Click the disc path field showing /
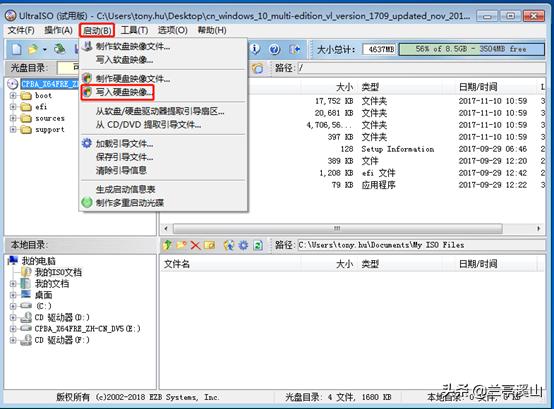The width and height of the screenshot is (554, 409). [421, 68]
